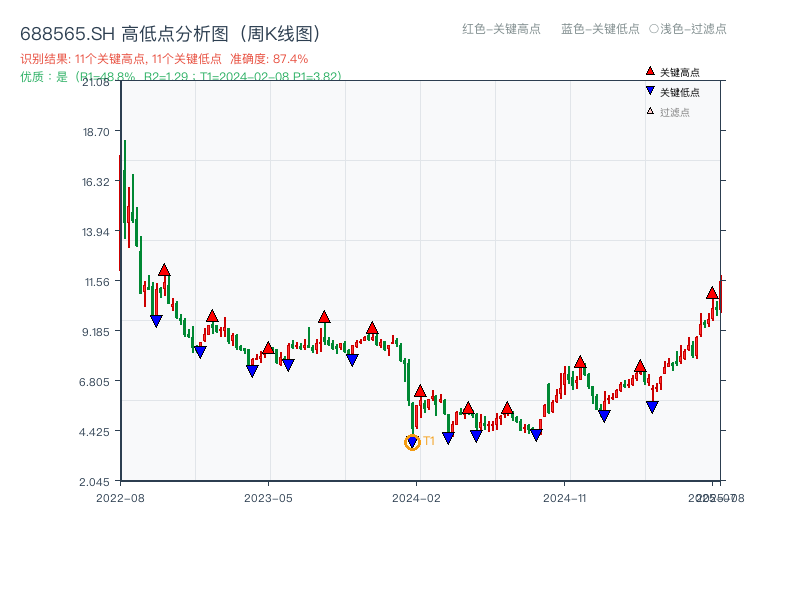Select the 红色-关键高点 header text
The height and width of the screenshot is (600, 800).
click(x=501, y=29)
